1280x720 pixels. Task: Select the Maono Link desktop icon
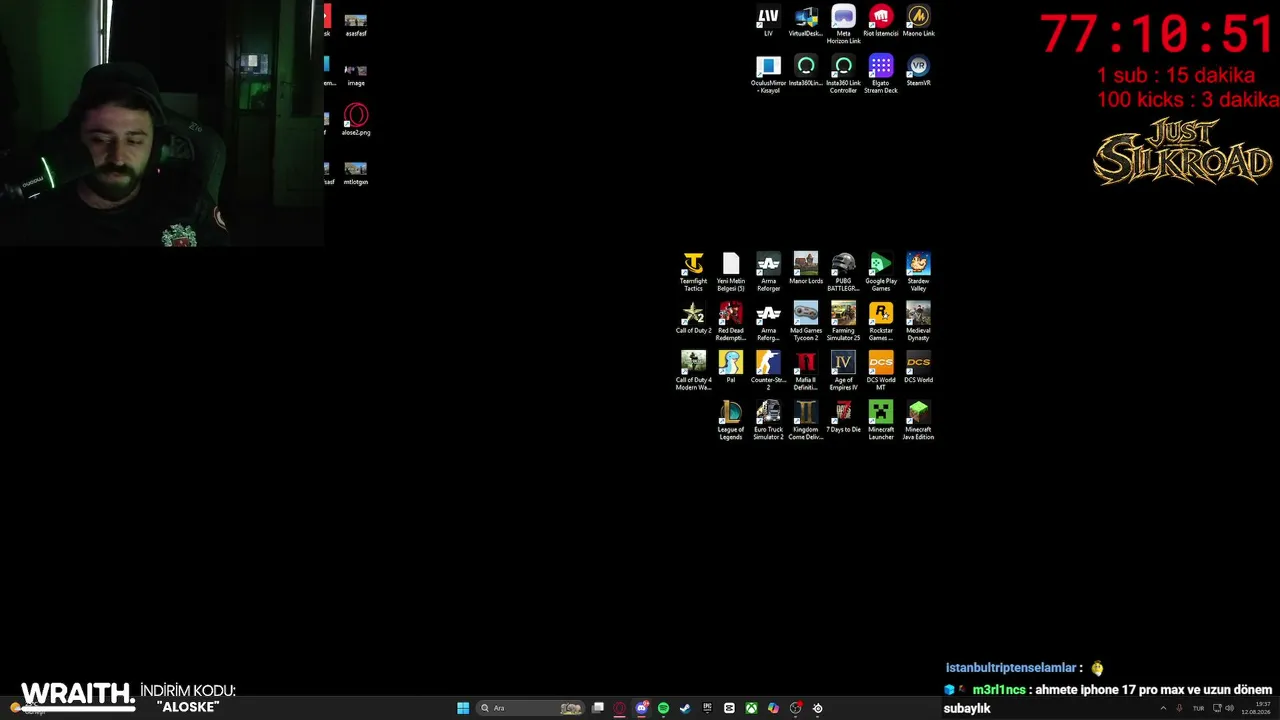[918, 21]
